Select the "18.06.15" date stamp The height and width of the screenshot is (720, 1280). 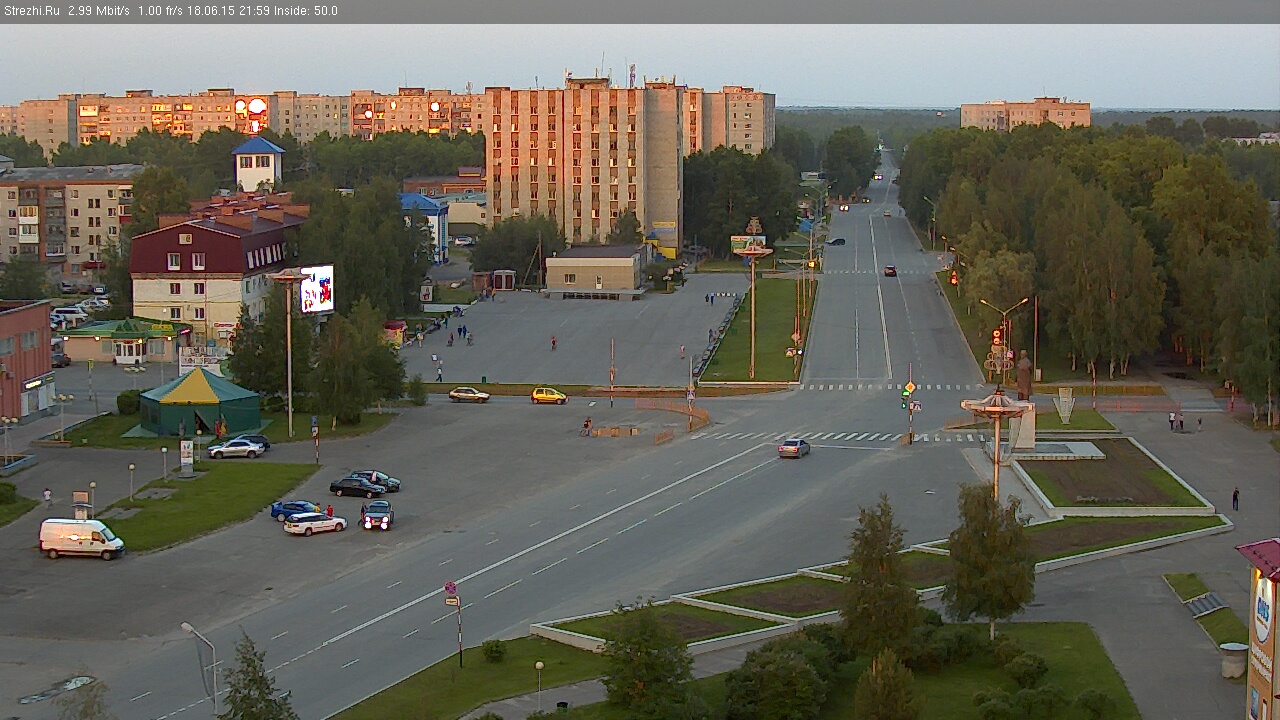[209, 11]
